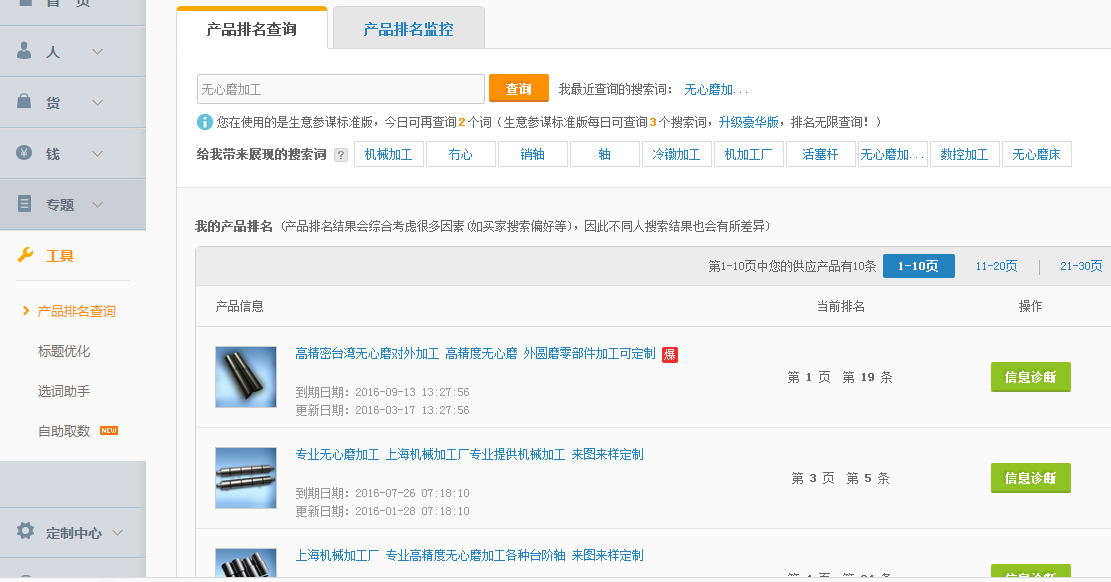The width and height of the screenshot is (1111, 582).
Task: Select the 机械加工 keyword tag
Action: pos(388,155)
